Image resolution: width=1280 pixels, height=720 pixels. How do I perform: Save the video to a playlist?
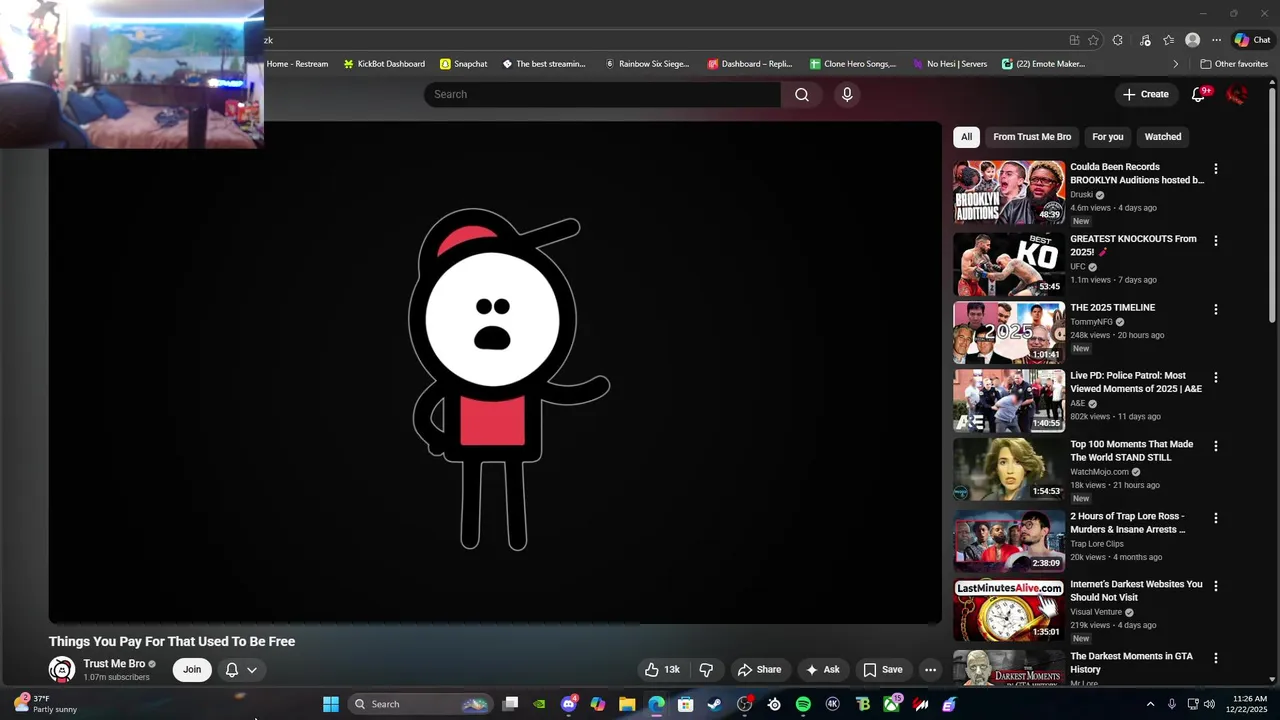[x=883, y=670]
